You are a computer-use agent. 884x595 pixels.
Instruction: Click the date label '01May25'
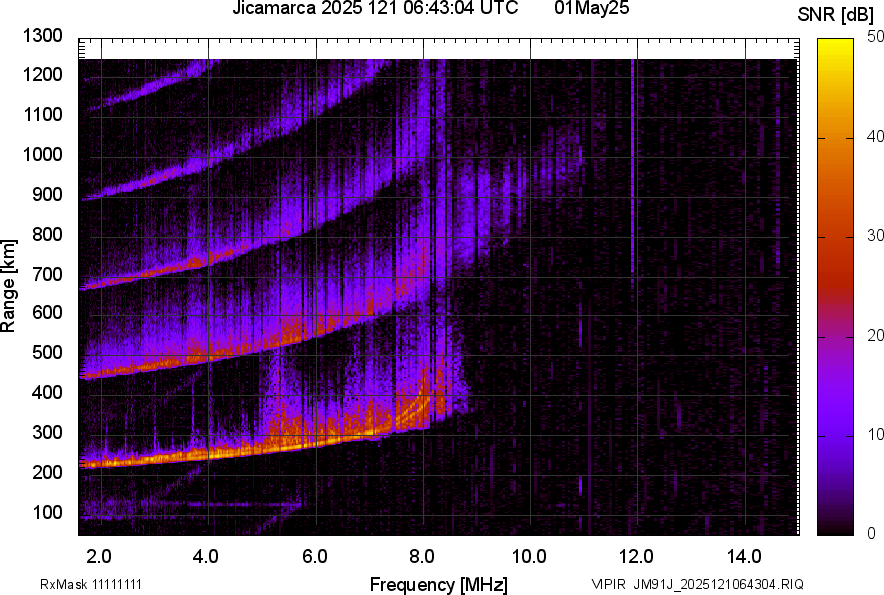coord(592,8)
